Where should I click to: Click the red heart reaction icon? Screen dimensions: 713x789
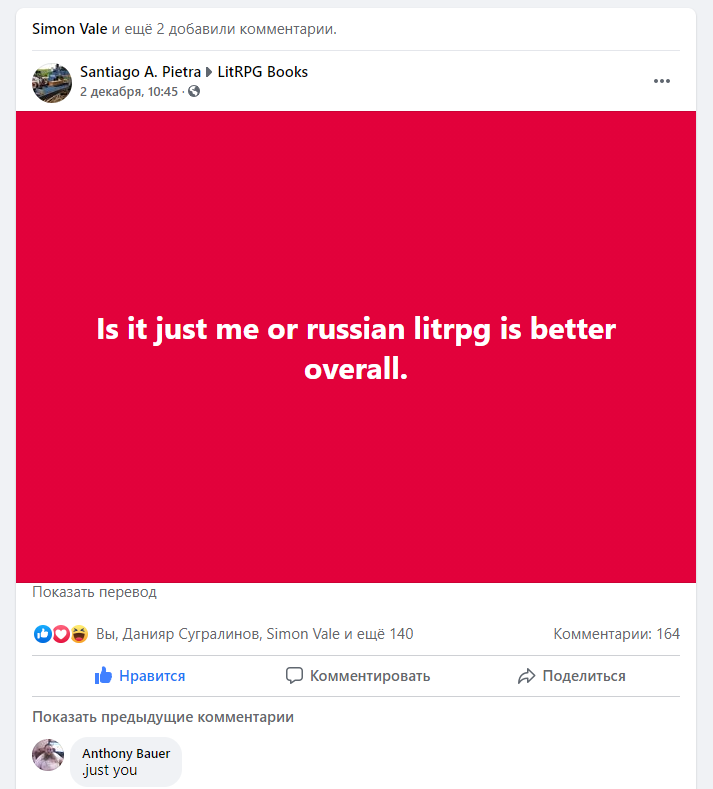click(60, 634)
